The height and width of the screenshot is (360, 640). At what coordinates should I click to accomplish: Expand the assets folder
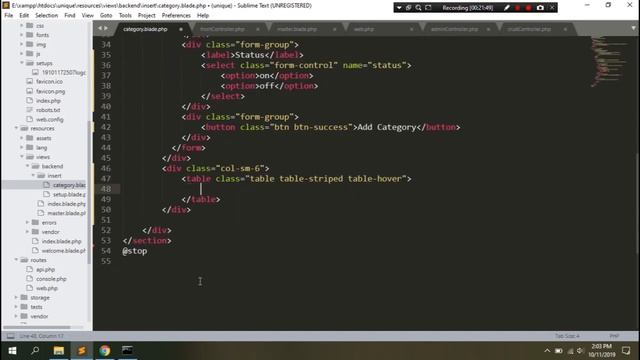pyautogui.click(x=22, y=138)
